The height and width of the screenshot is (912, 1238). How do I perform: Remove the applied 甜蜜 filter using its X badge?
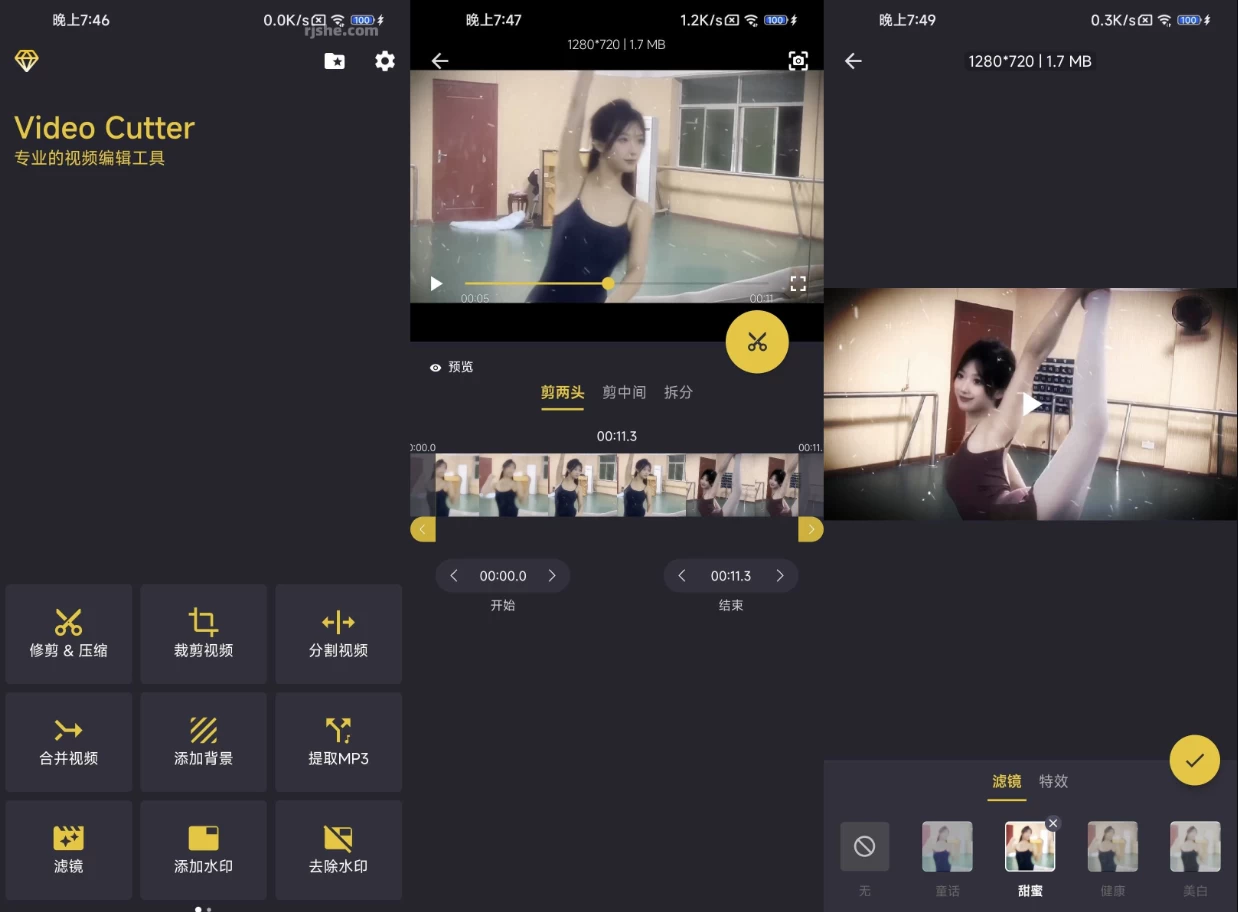(x=1052, y=823)
